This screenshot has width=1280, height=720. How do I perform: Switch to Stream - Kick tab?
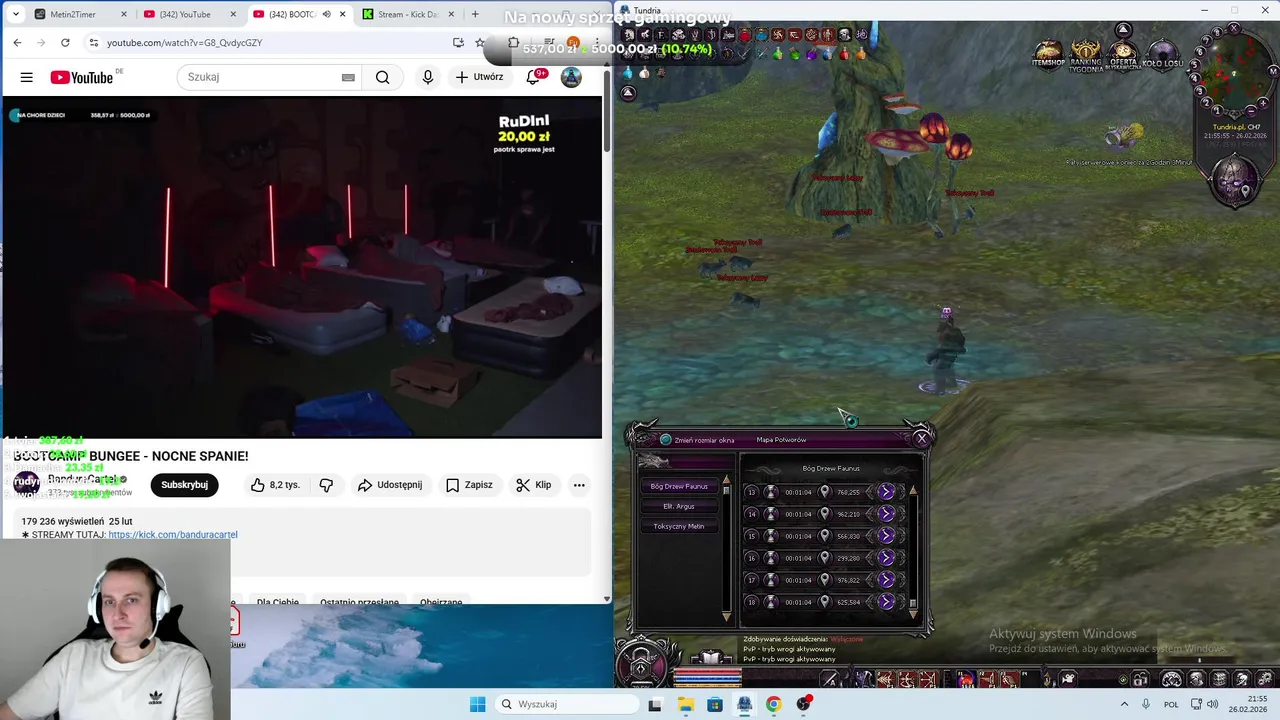point(408,14)
